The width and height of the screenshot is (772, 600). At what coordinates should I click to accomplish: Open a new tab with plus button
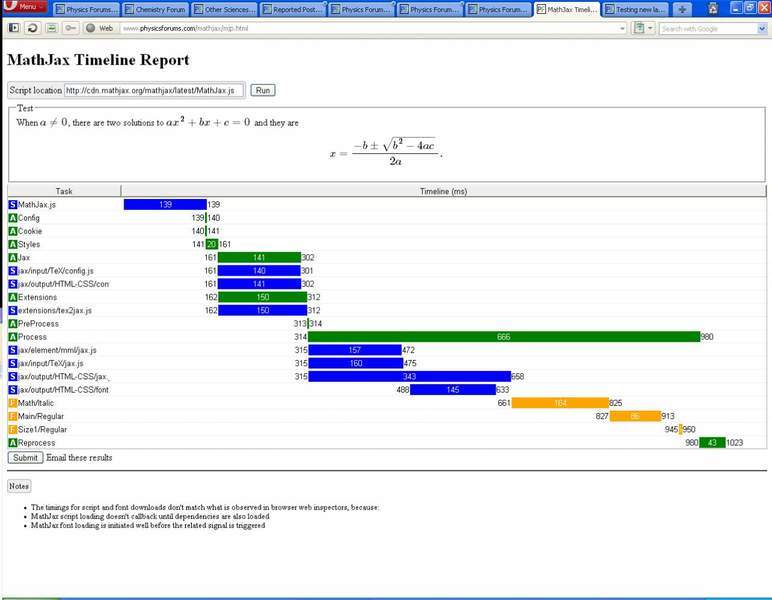[682, 9]
